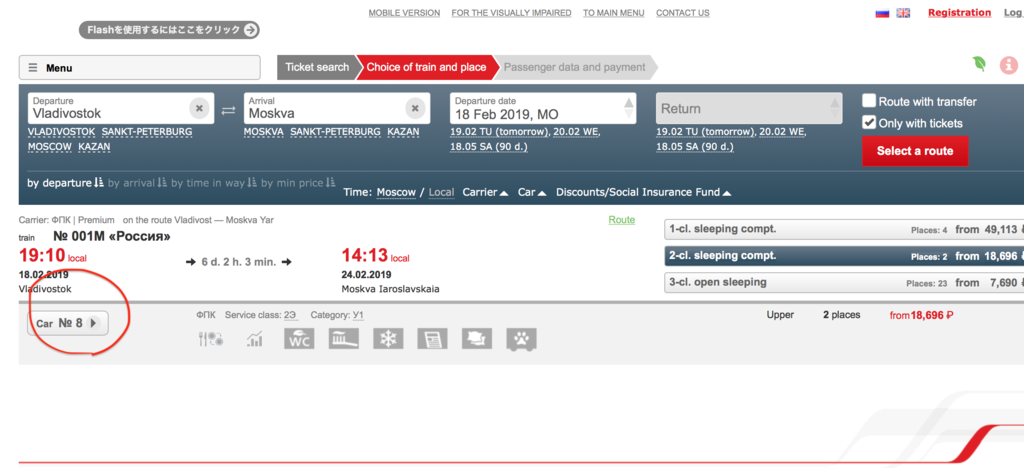Click the Flash activation banner arrow
The height and width of the screenshot is (468, 1024).
point(251,30)
